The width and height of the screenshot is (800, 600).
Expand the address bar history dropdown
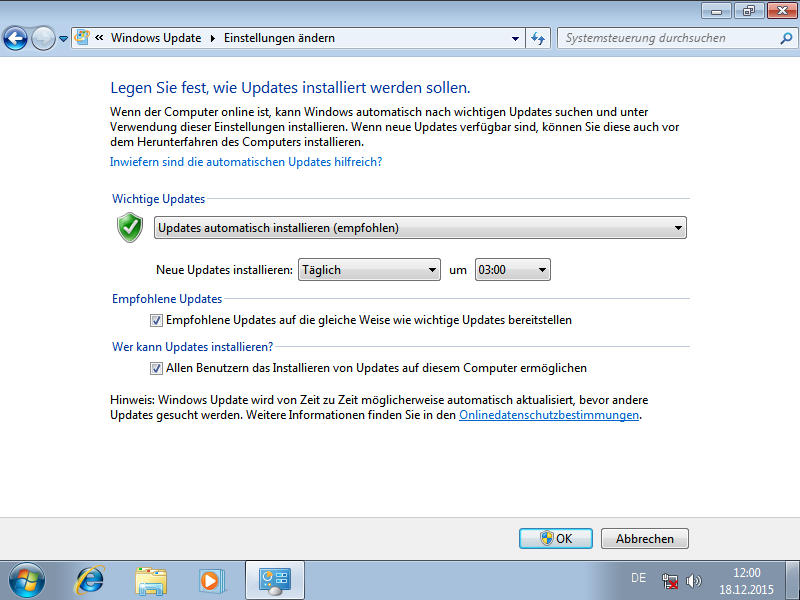click(x=515, y=38)
